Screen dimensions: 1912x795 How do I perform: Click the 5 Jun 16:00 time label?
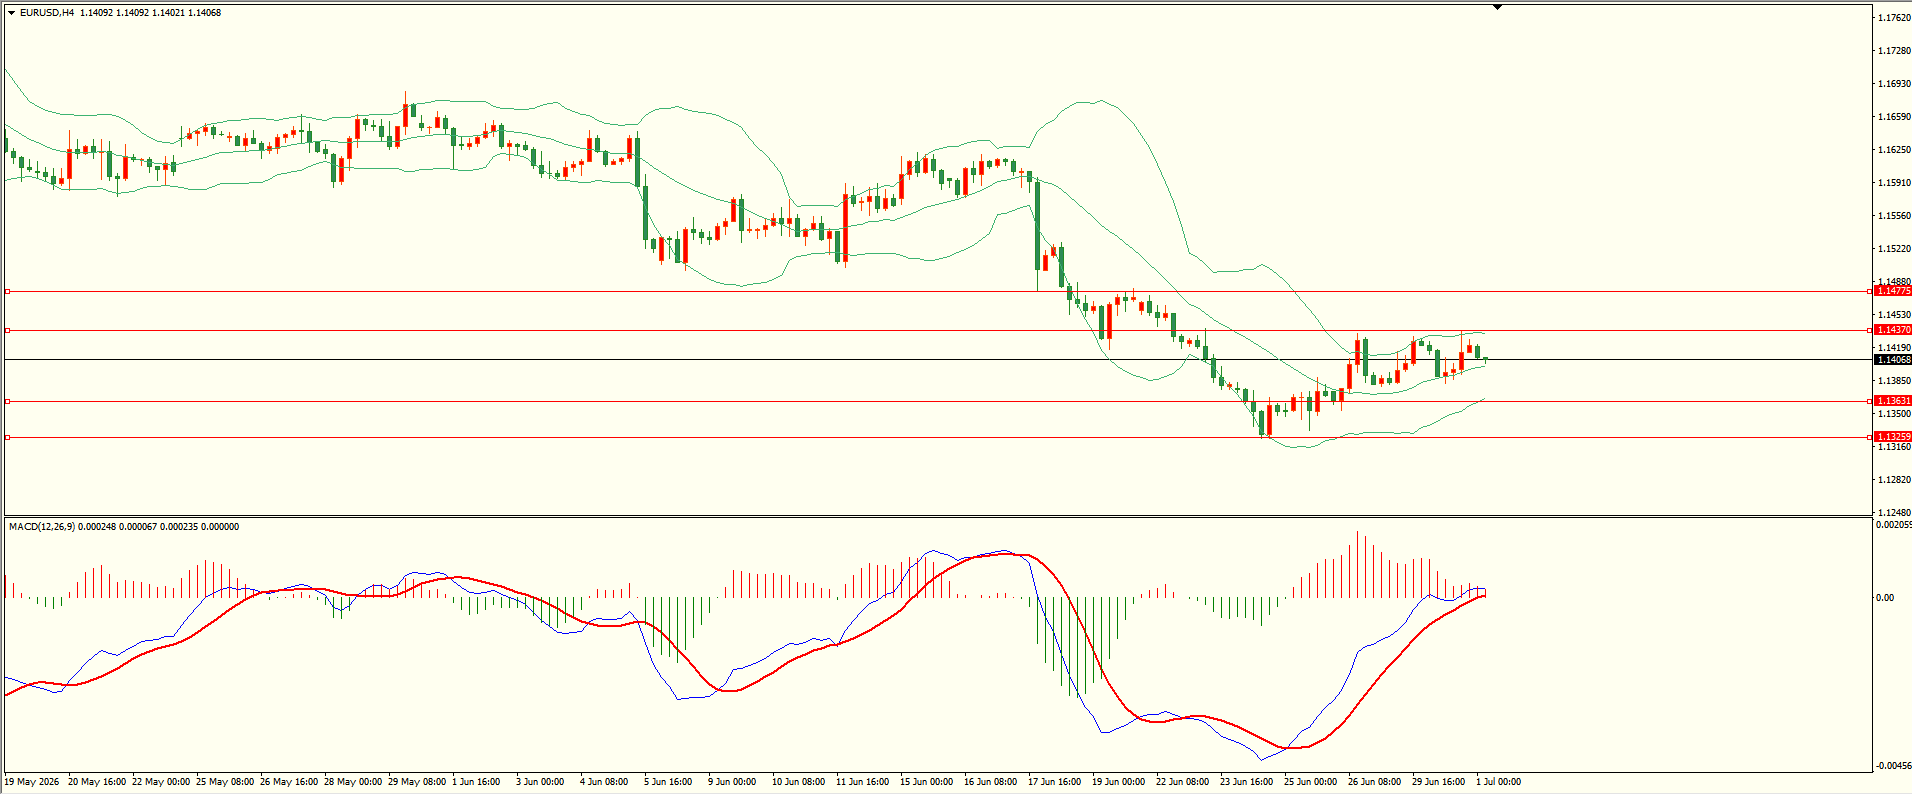tap(668, 782)
